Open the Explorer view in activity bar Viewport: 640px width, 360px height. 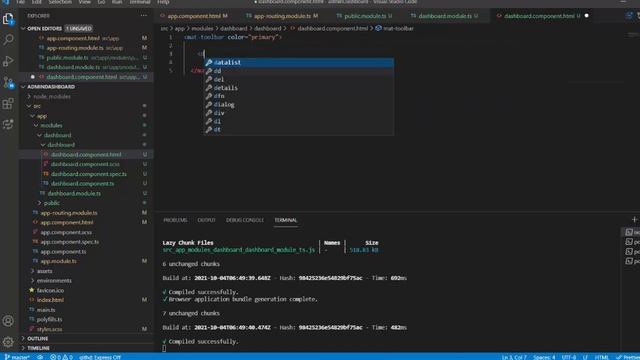click(8, 18)
